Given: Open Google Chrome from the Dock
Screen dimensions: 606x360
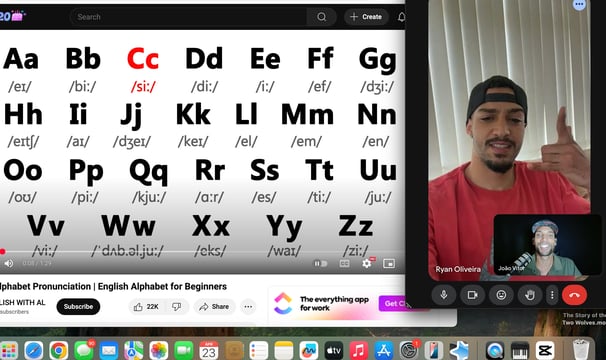Looking at the screenshot, I should click(x=58, y=351).
